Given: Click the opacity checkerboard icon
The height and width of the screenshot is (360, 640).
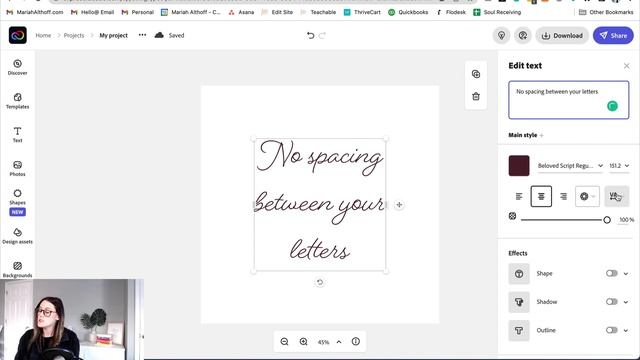Looking at the screenshot, I should [513, 216].
